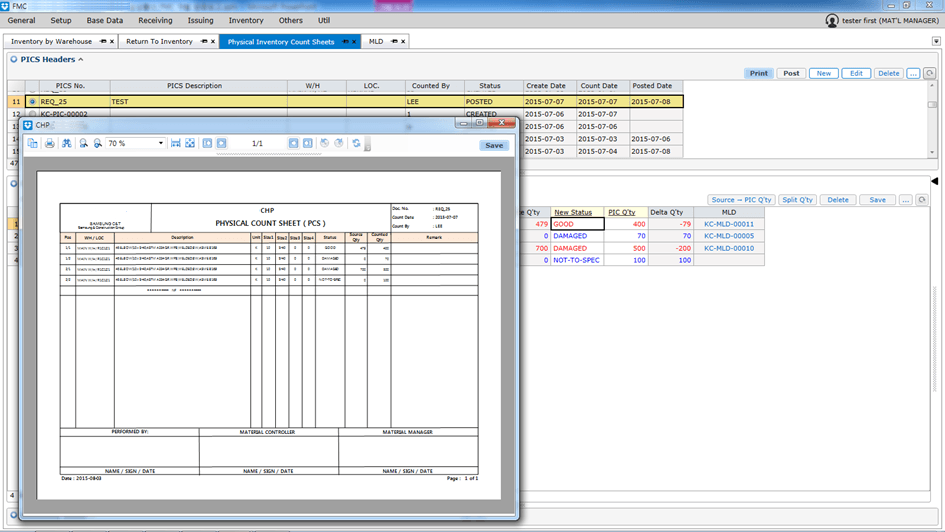The width and height of the screenshot is (945, 532).
Task: Open the KC-MLD-00011 link
Action: [728, 224]
